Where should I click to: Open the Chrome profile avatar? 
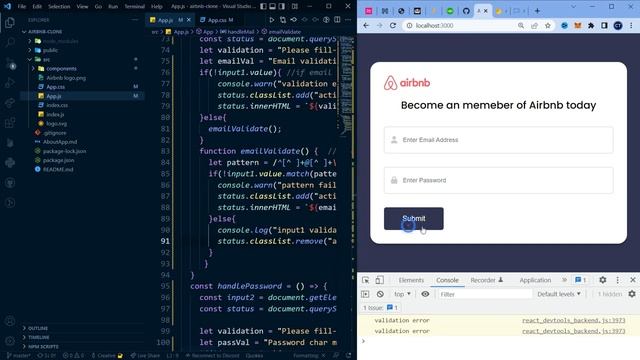click(618, 25)
